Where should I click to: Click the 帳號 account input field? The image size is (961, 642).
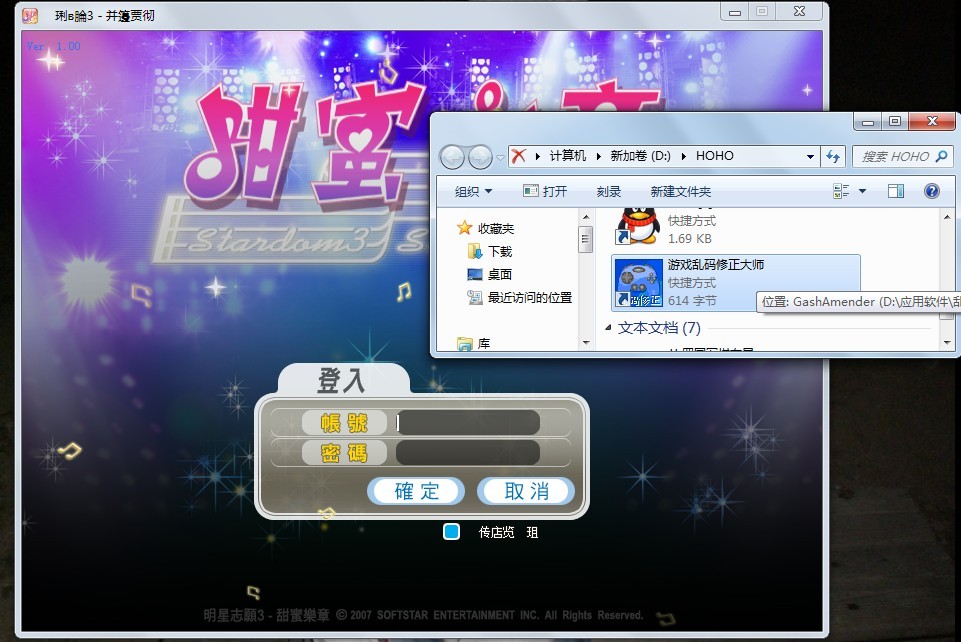coord(468,423)
